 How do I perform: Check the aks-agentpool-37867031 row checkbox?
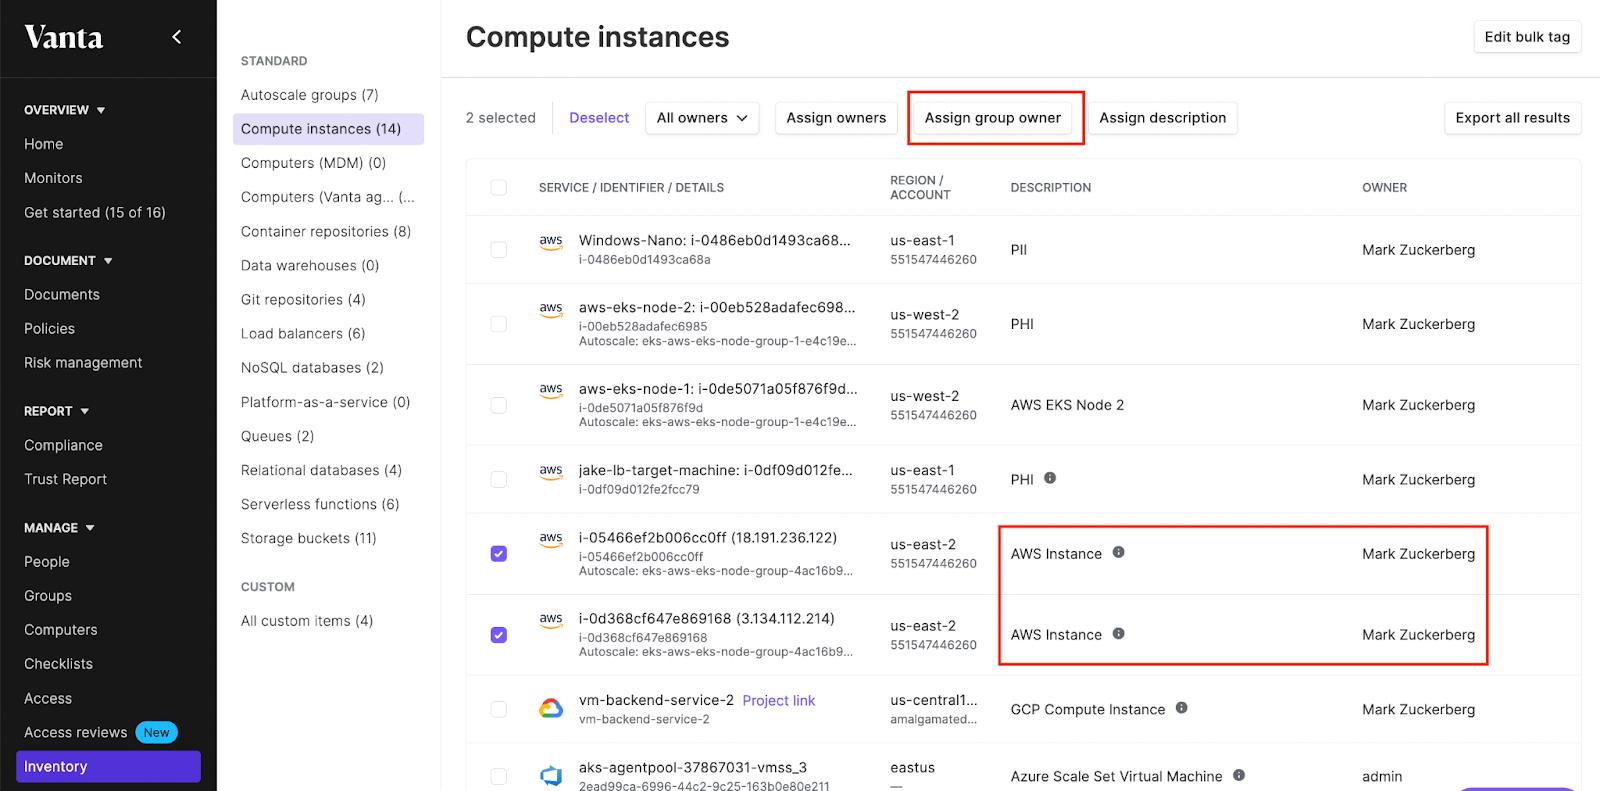[x=499, y=777]
